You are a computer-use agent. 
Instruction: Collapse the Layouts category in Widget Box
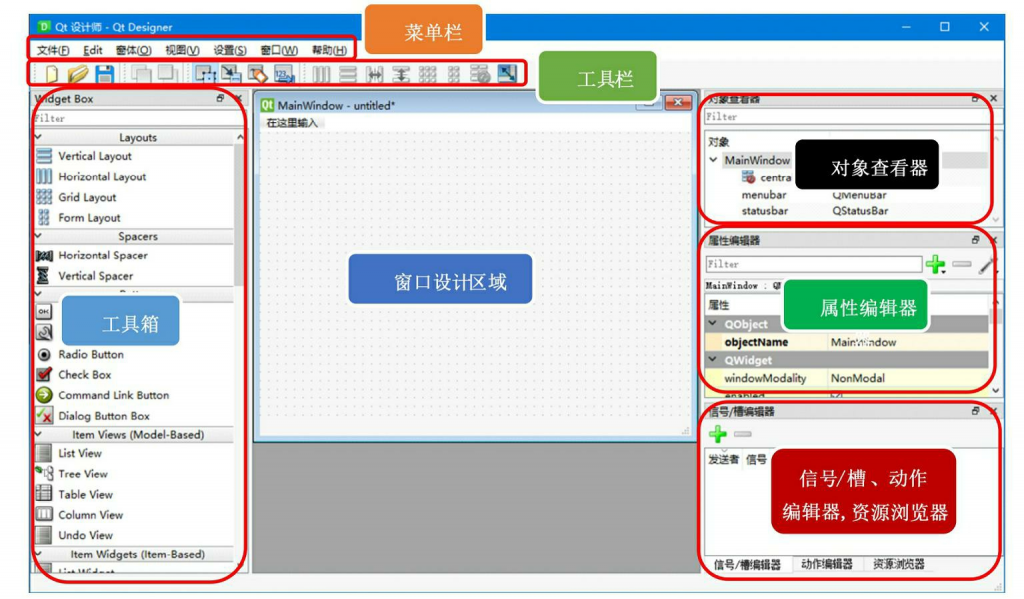coord(38,138)
